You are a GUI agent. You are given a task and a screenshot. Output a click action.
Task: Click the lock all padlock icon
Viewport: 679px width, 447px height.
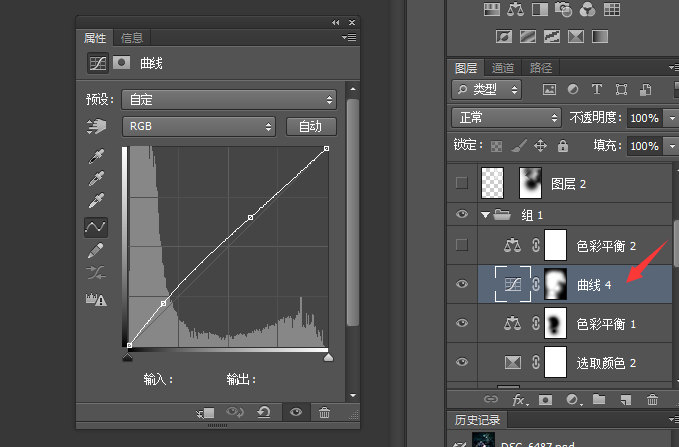coord(563,146)
